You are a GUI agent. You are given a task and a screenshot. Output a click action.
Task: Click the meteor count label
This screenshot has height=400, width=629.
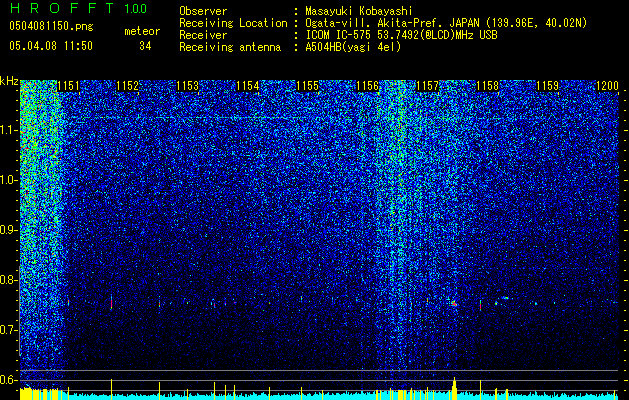click(x=142, y=31)
